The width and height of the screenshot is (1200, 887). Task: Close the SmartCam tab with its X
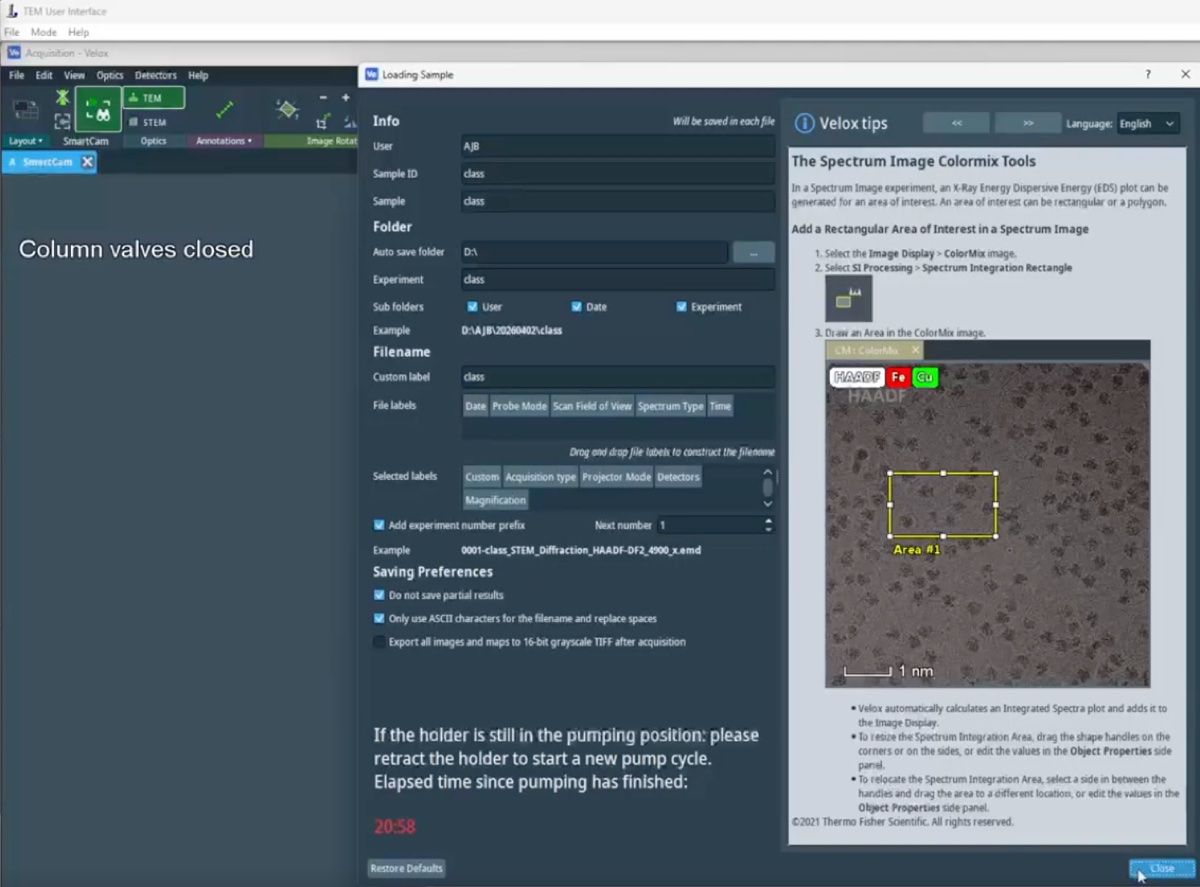click(x=87, y=162)
